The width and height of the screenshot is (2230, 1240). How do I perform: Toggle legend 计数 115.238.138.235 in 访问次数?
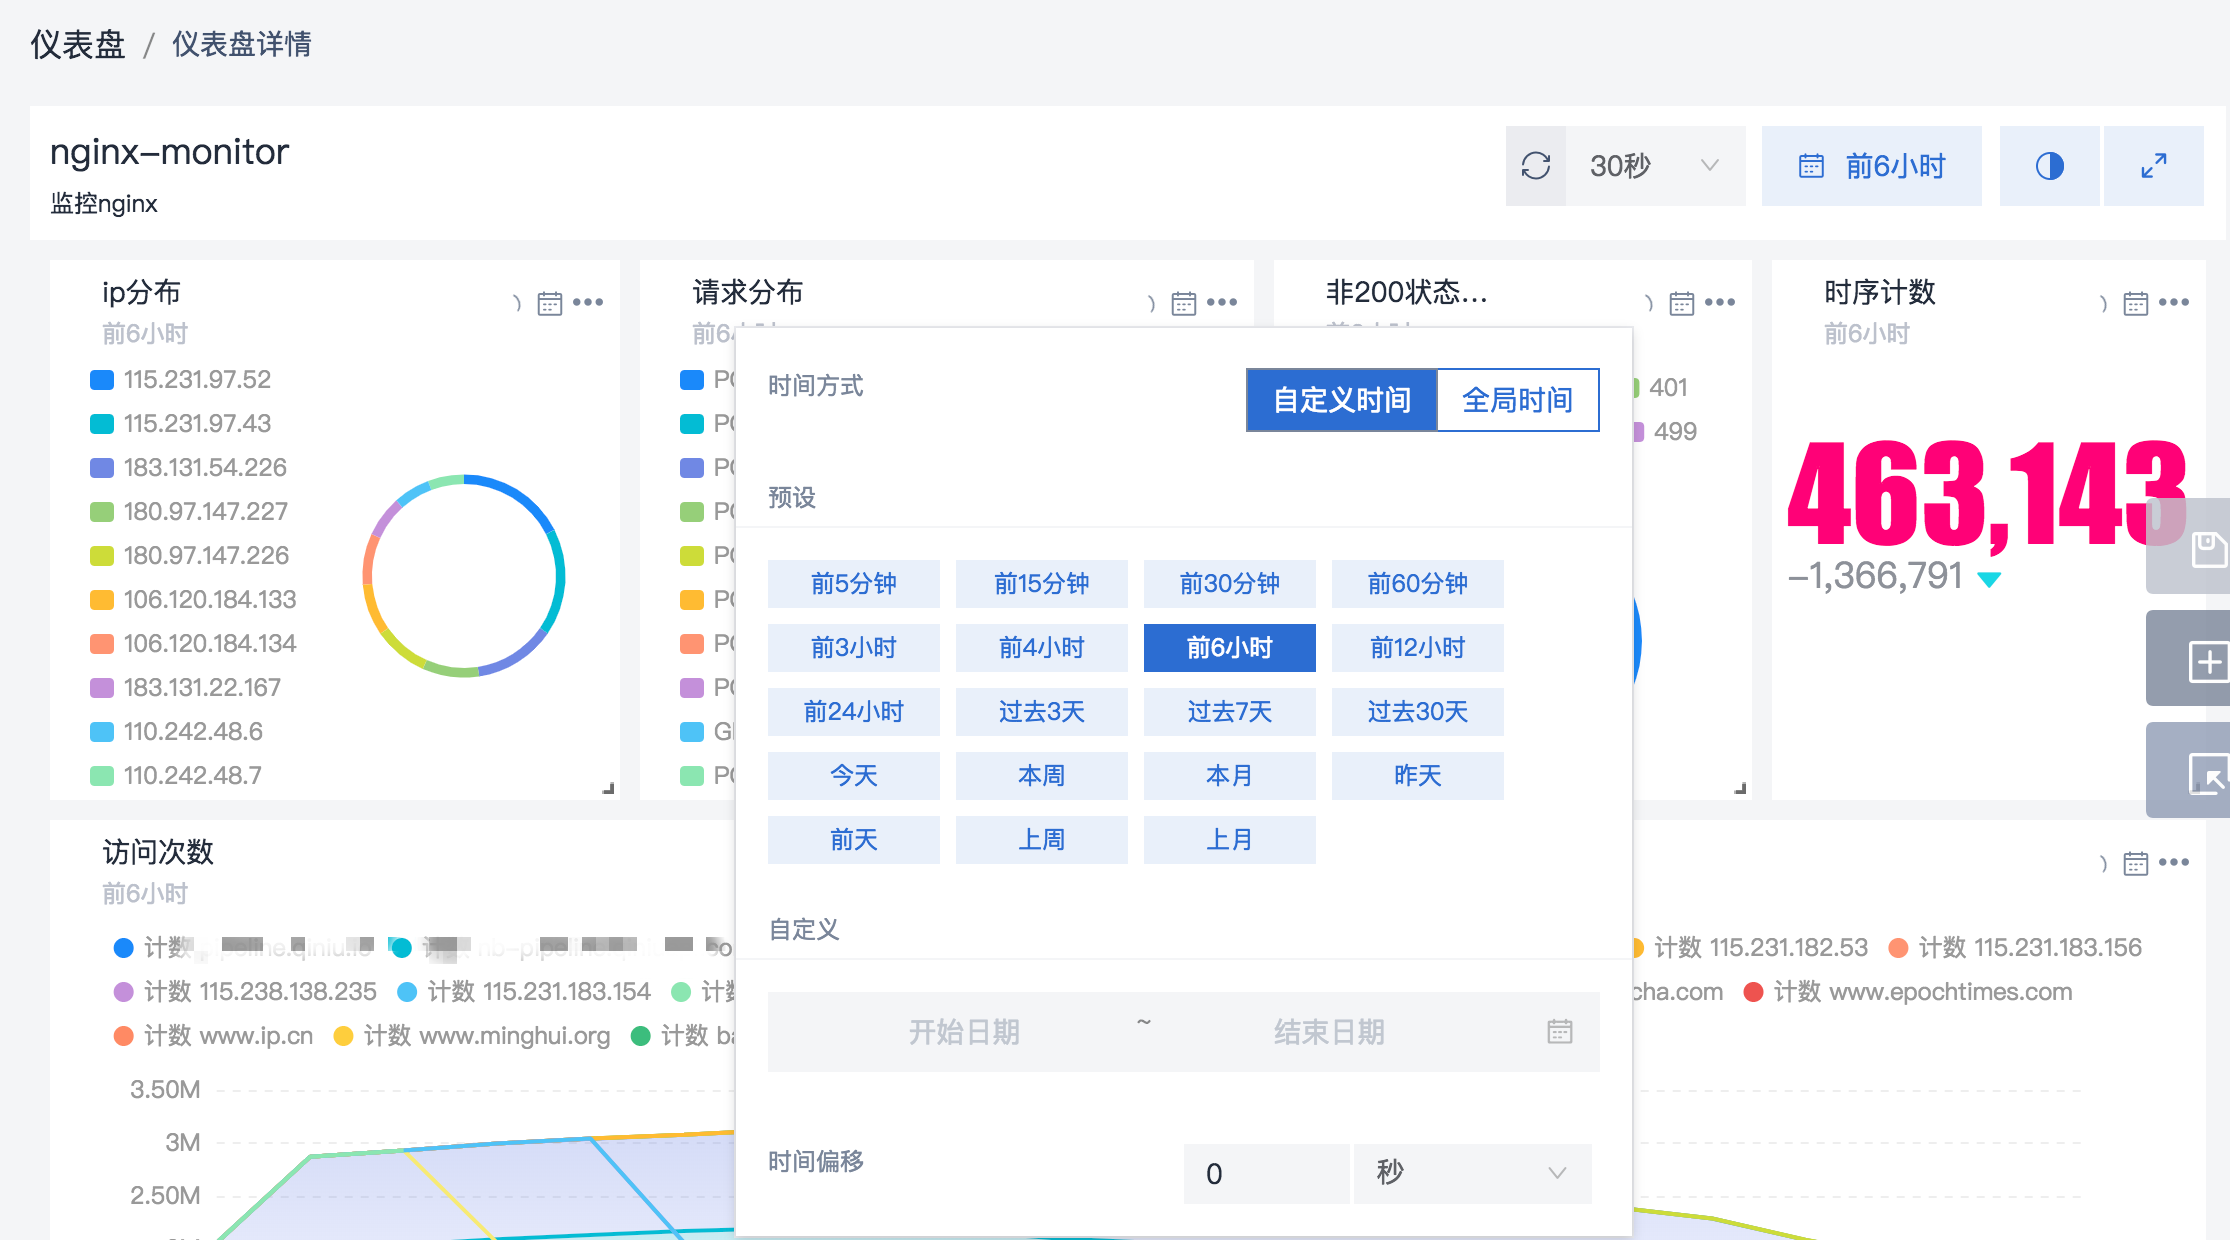[x=246, y=992]
